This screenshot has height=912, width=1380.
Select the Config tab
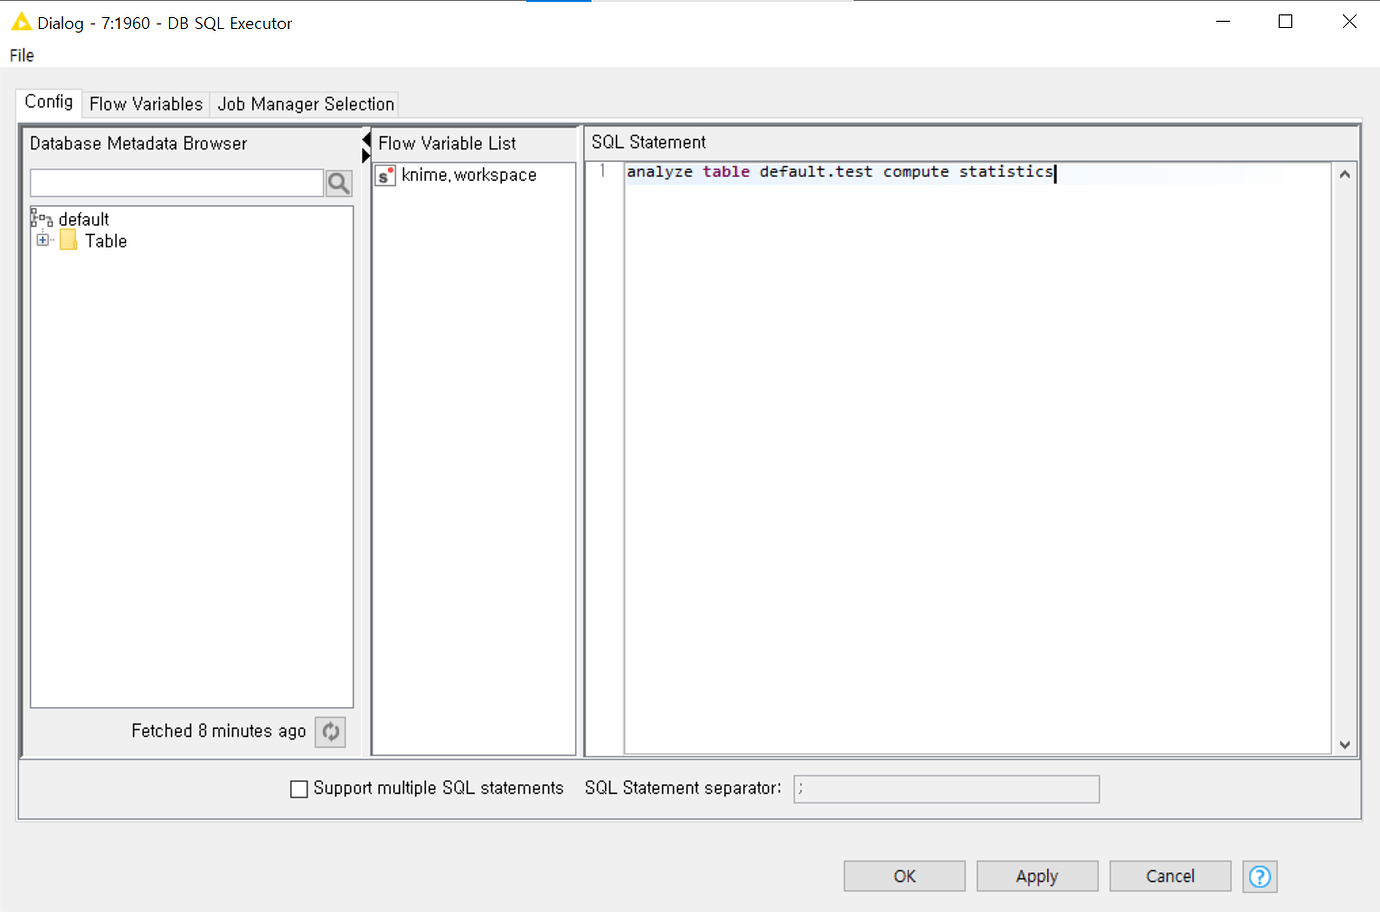(x=47, y=101)
